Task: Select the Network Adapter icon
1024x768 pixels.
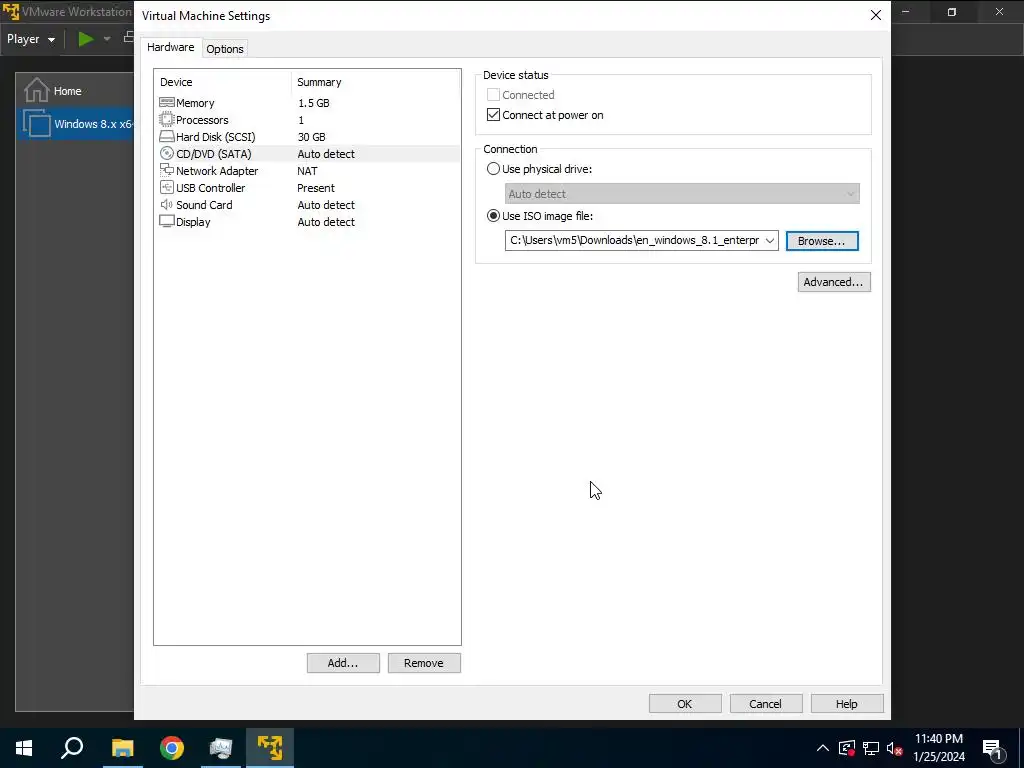Action: tap(167, 170)
